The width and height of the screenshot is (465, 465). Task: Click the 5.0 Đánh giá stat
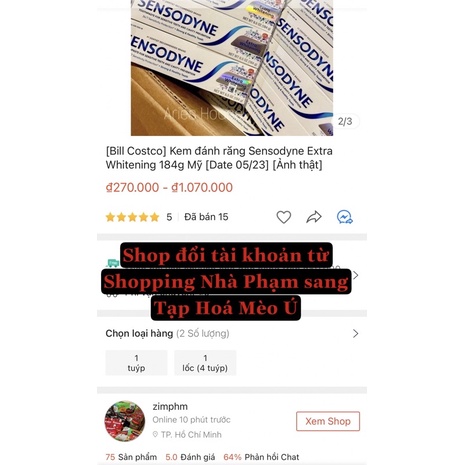pyautogui.click(x=190, y=457)
